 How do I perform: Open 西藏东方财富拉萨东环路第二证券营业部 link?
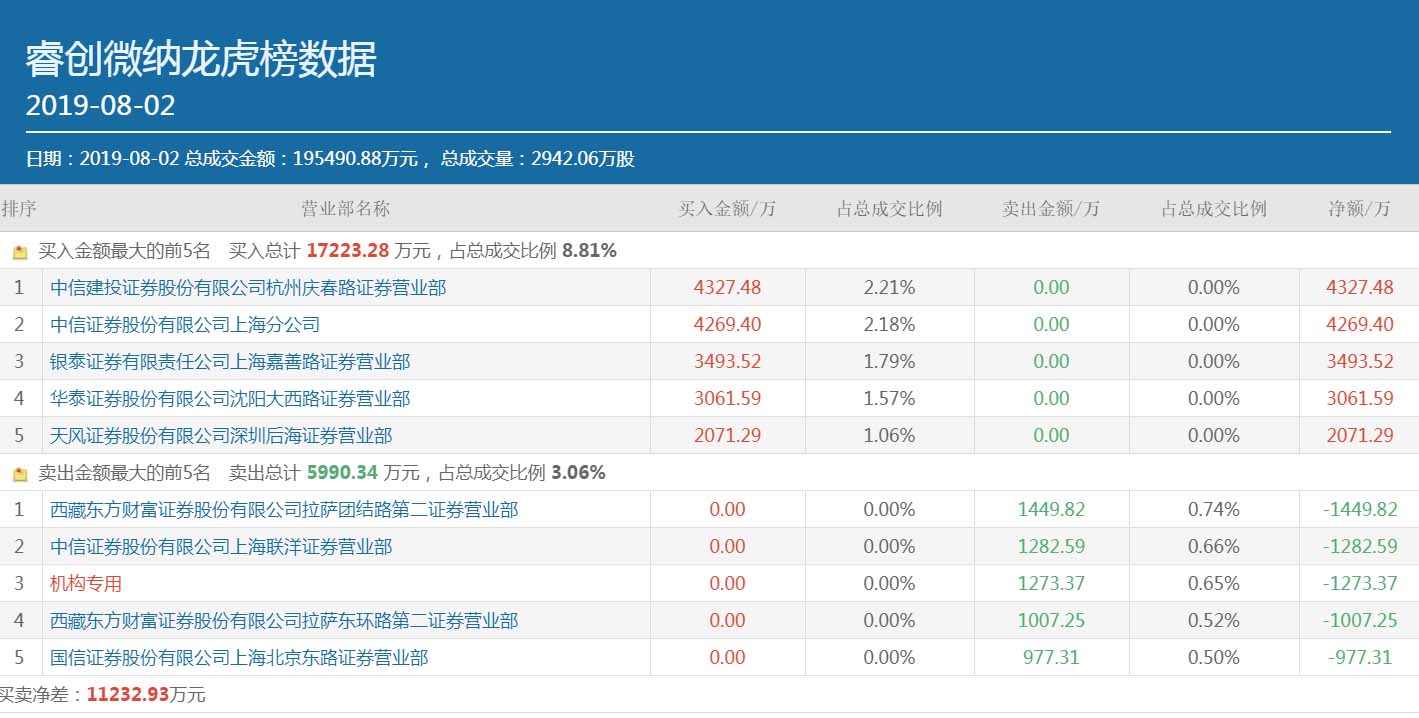pos(284,621)
